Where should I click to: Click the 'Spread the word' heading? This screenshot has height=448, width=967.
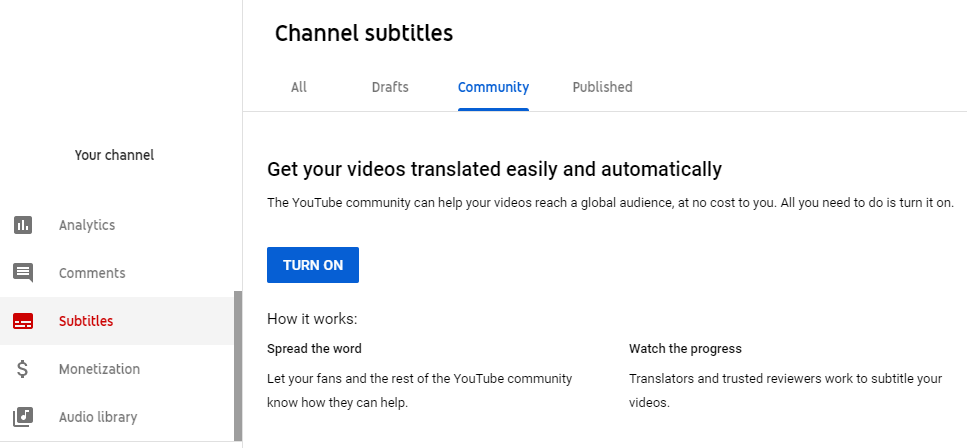(315, 349)
